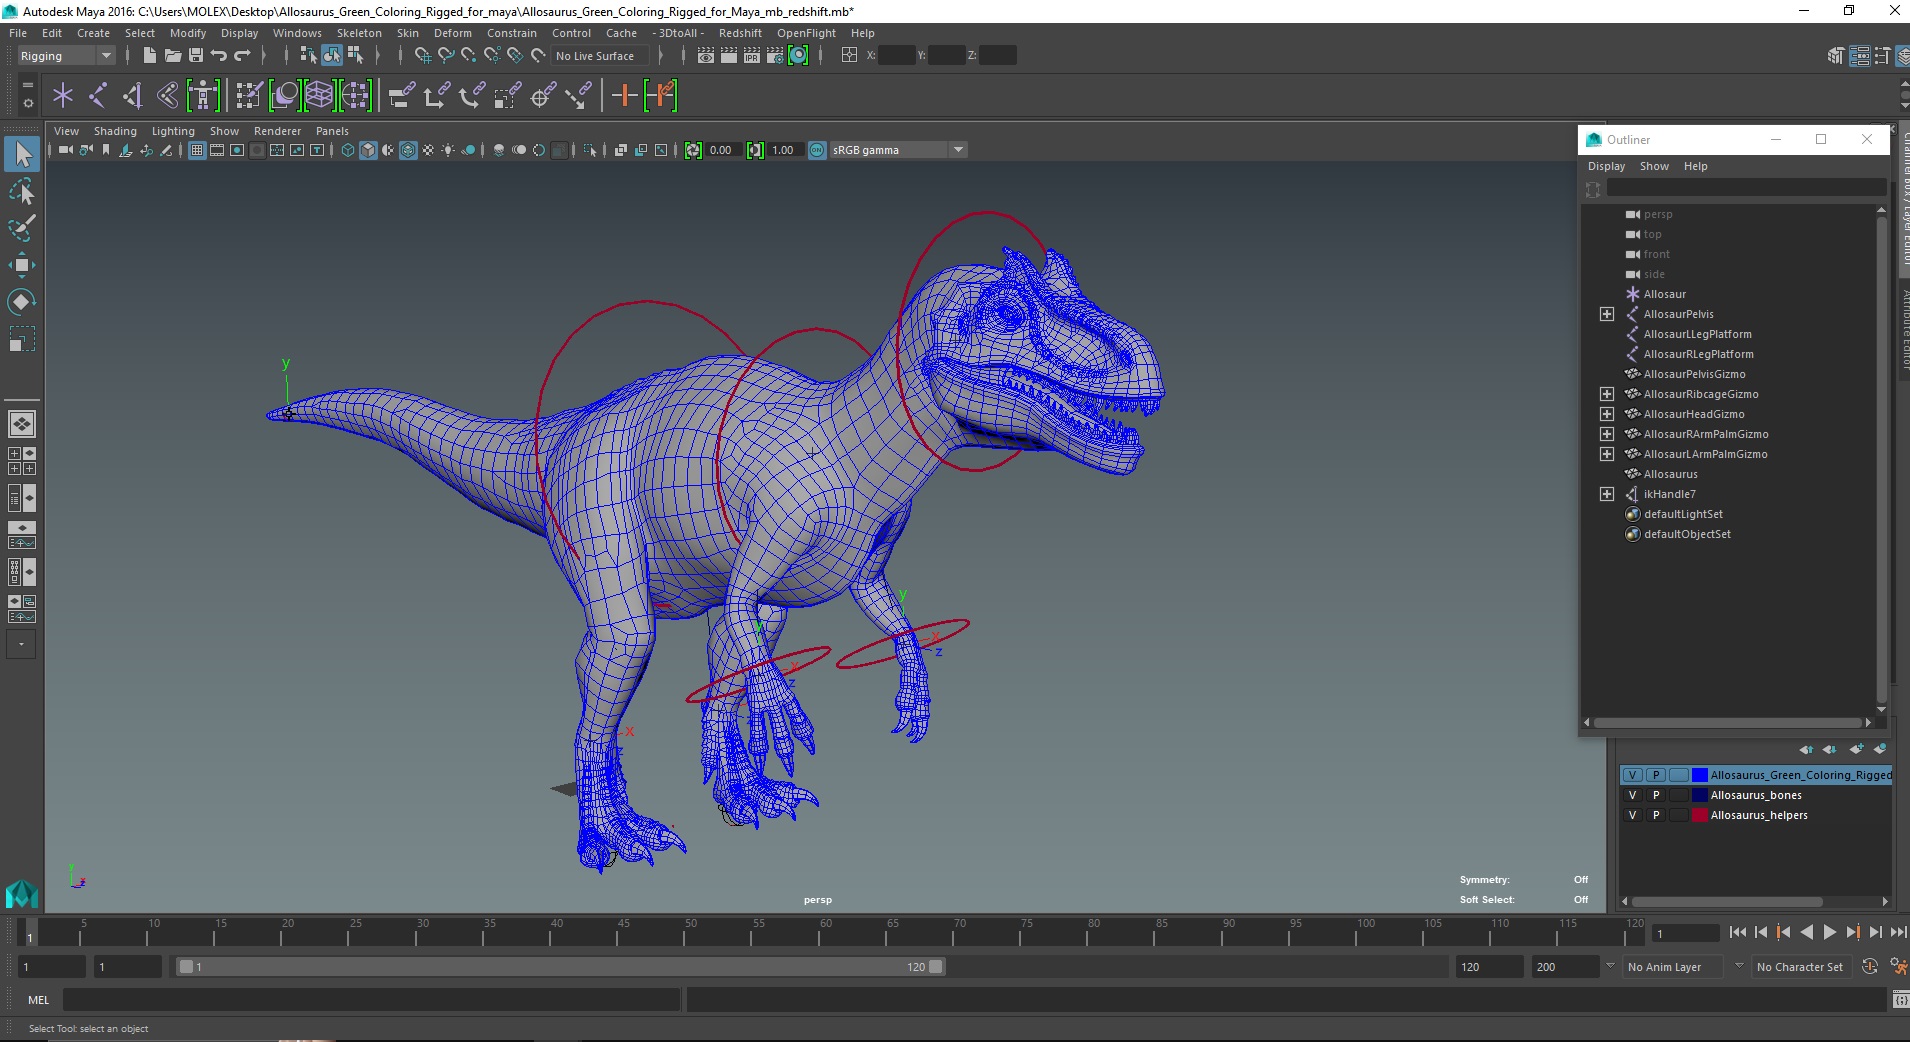This screenshot has height=1042, width=1910.
Task: Choose the arrow Select tool in toolbox
Action: coord(21,154)
